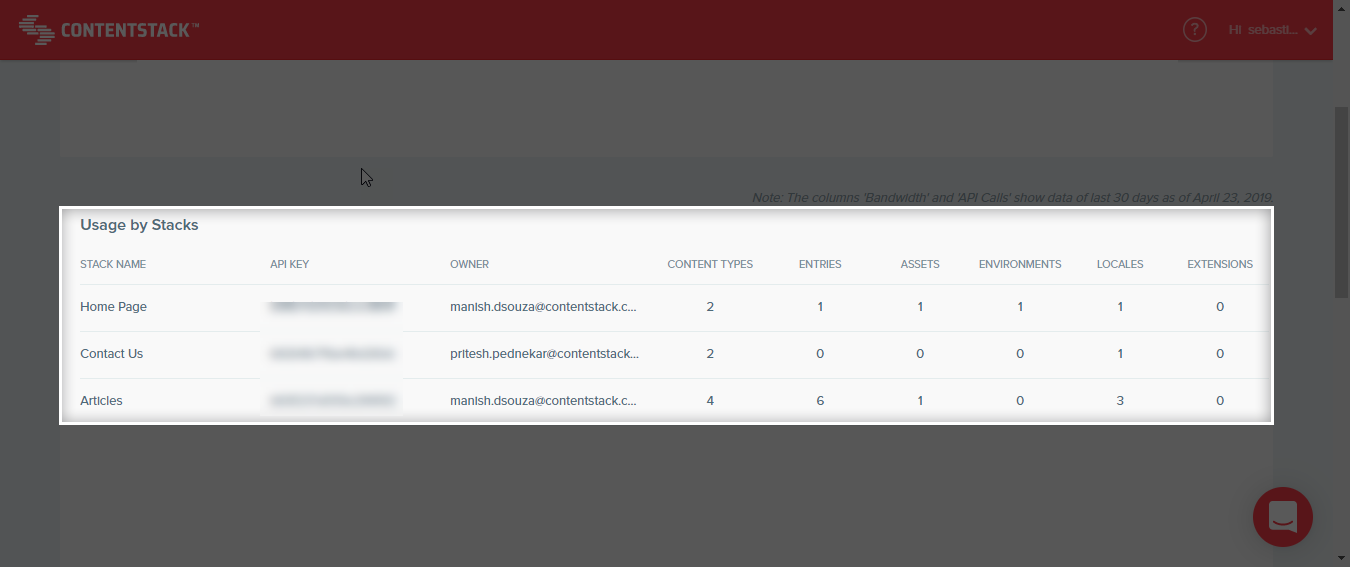The width and height of the screenshot is (1350, 567).
Task: Select pritesh.pednekar owner email
Action: (x=545, y=354)
